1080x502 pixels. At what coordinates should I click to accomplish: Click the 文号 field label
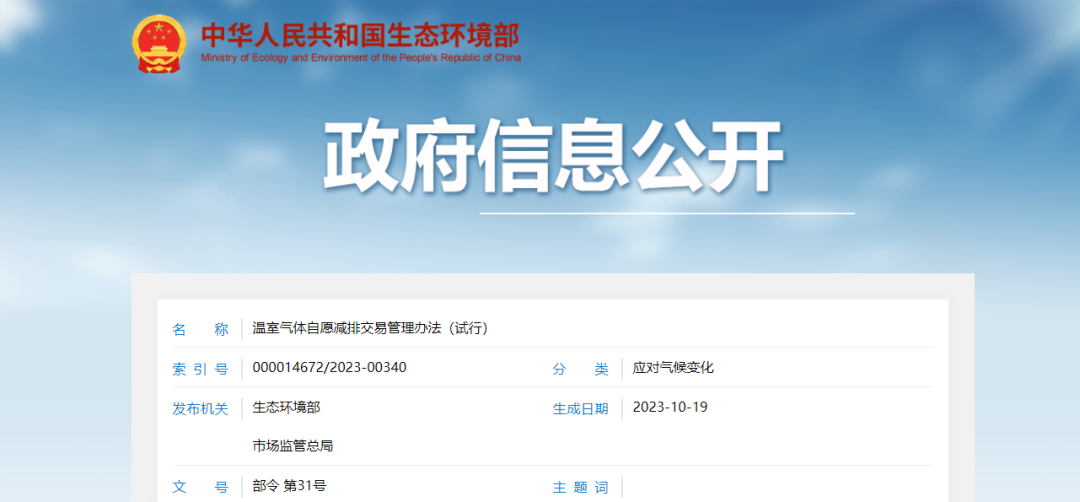coord(200,488)
